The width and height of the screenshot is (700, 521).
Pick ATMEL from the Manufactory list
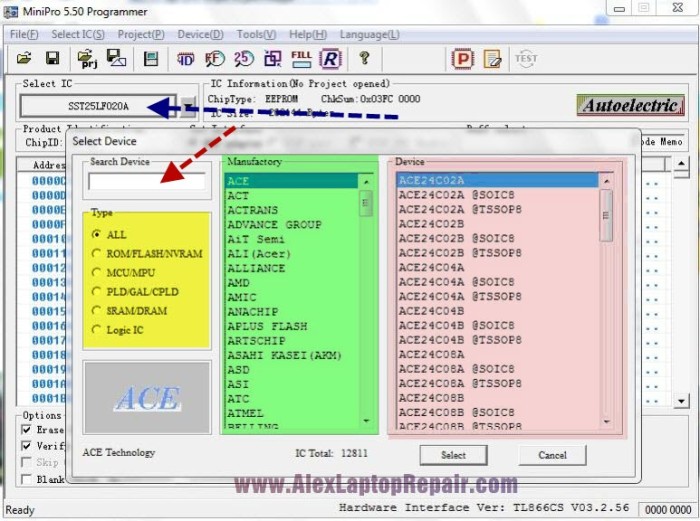coord(245,413)
